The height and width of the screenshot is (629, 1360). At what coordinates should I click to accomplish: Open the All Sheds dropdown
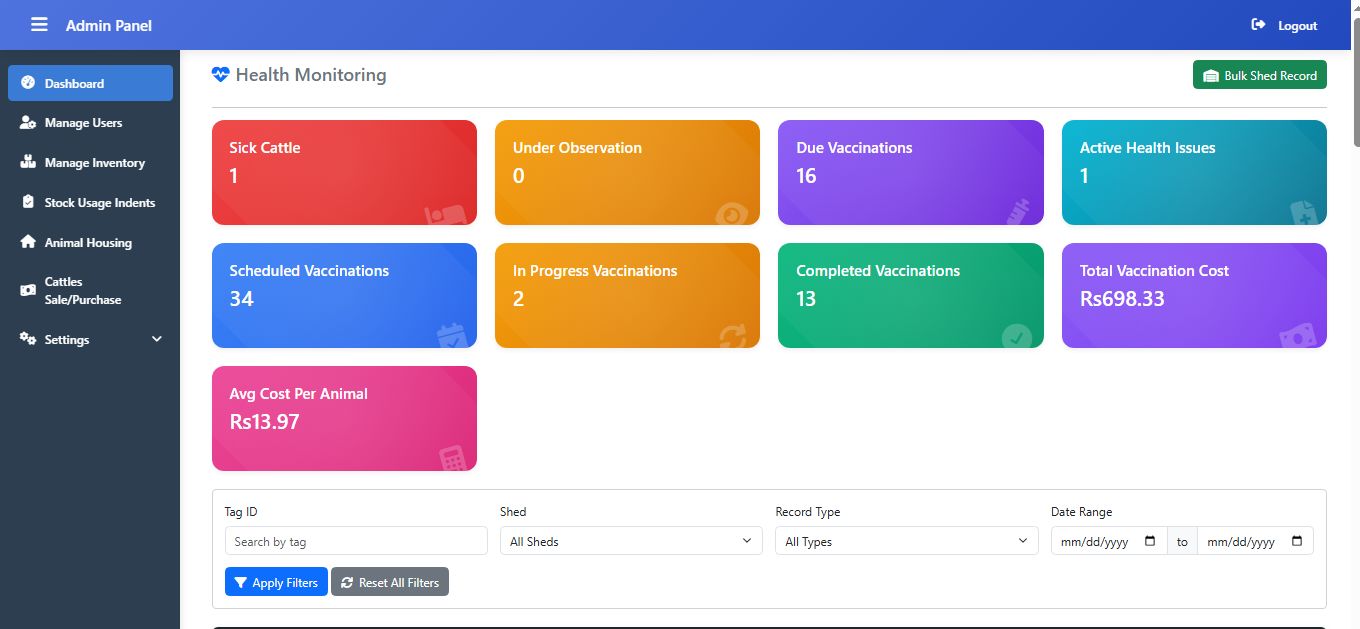pos(630,541)
